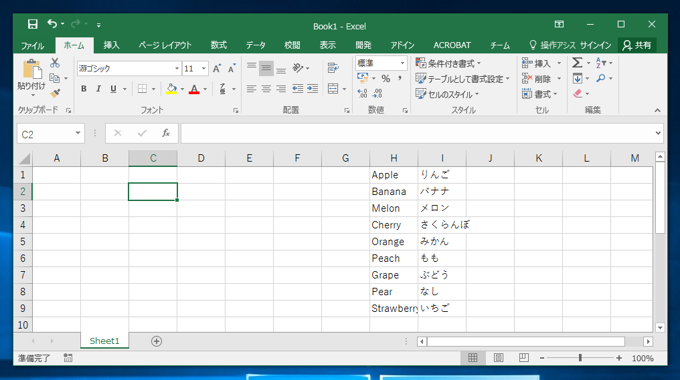Click the formula bar input field

[x=417, y=134]
